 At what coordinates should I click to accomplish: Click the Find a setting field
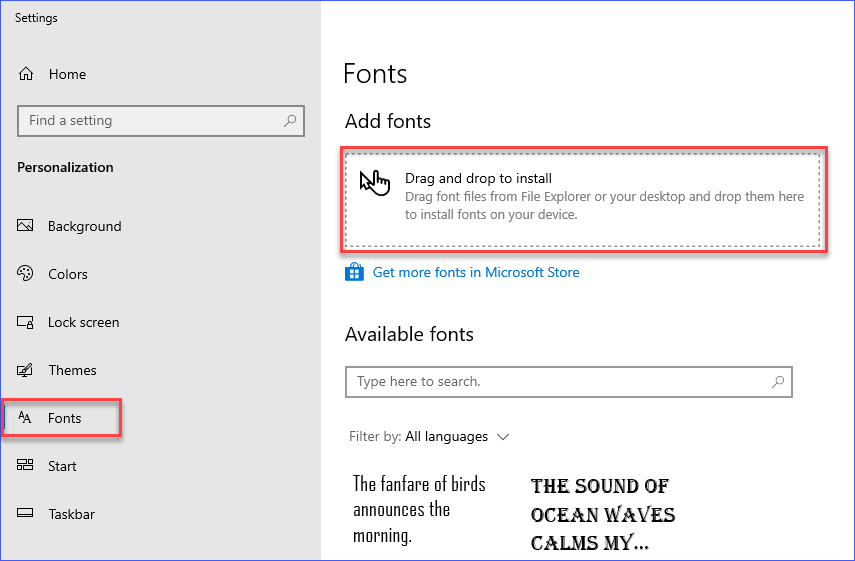click(161, 120)
